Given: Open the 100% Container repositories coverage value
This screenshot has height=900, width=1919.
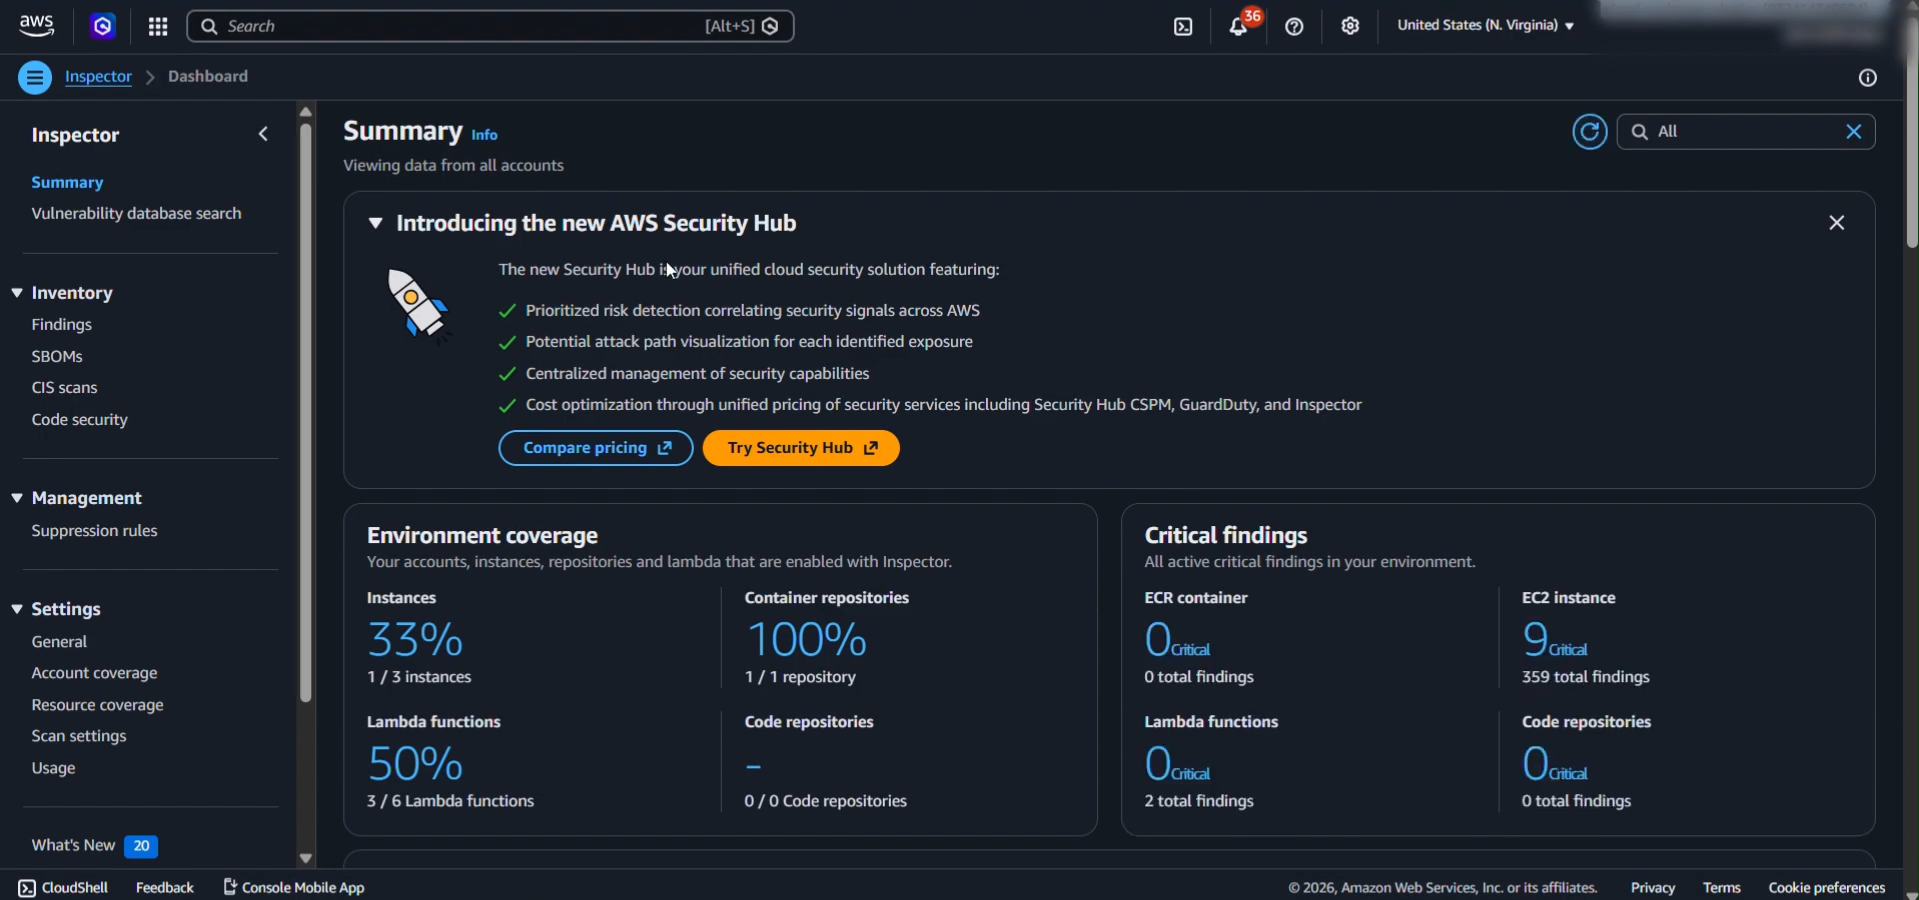Looking at the screenshot, I should (806, 640).
